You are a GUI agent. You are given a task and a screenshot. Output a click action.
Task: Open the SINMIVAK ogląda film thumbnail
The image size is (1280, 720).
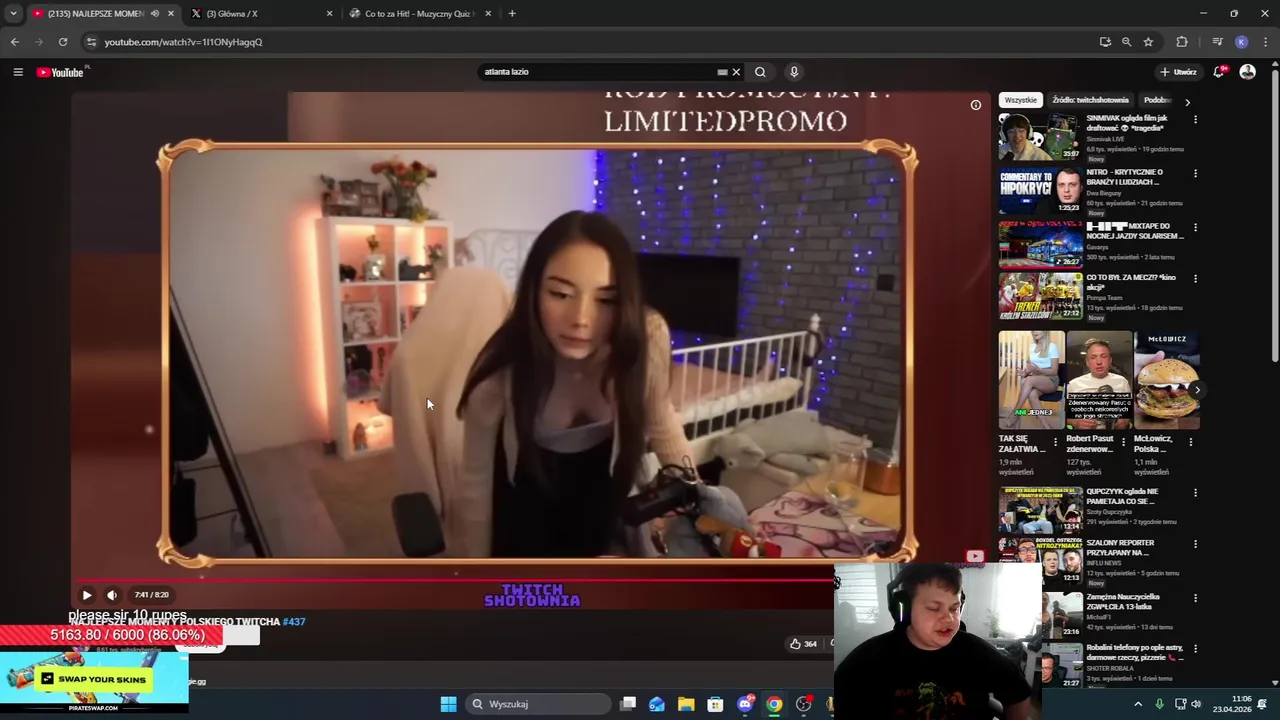coord(1040,137)
